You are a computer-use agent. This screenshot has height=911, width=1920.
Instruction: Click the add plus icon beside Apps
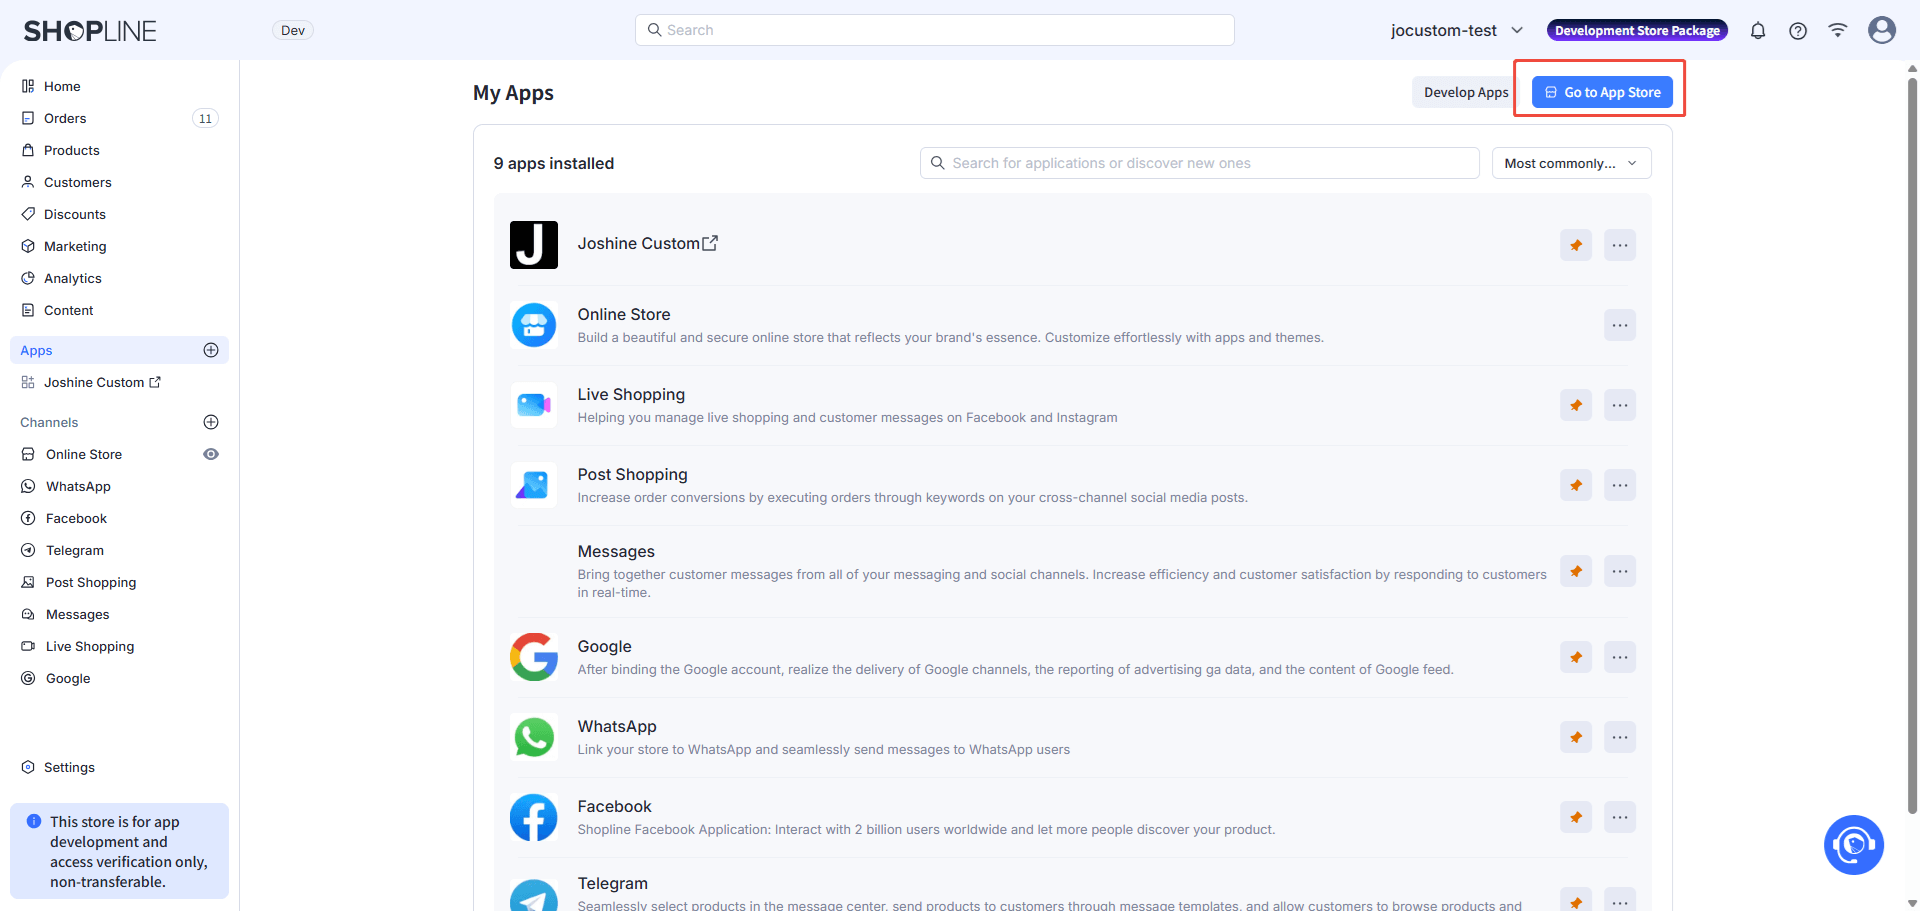click(x=211, y=350)
